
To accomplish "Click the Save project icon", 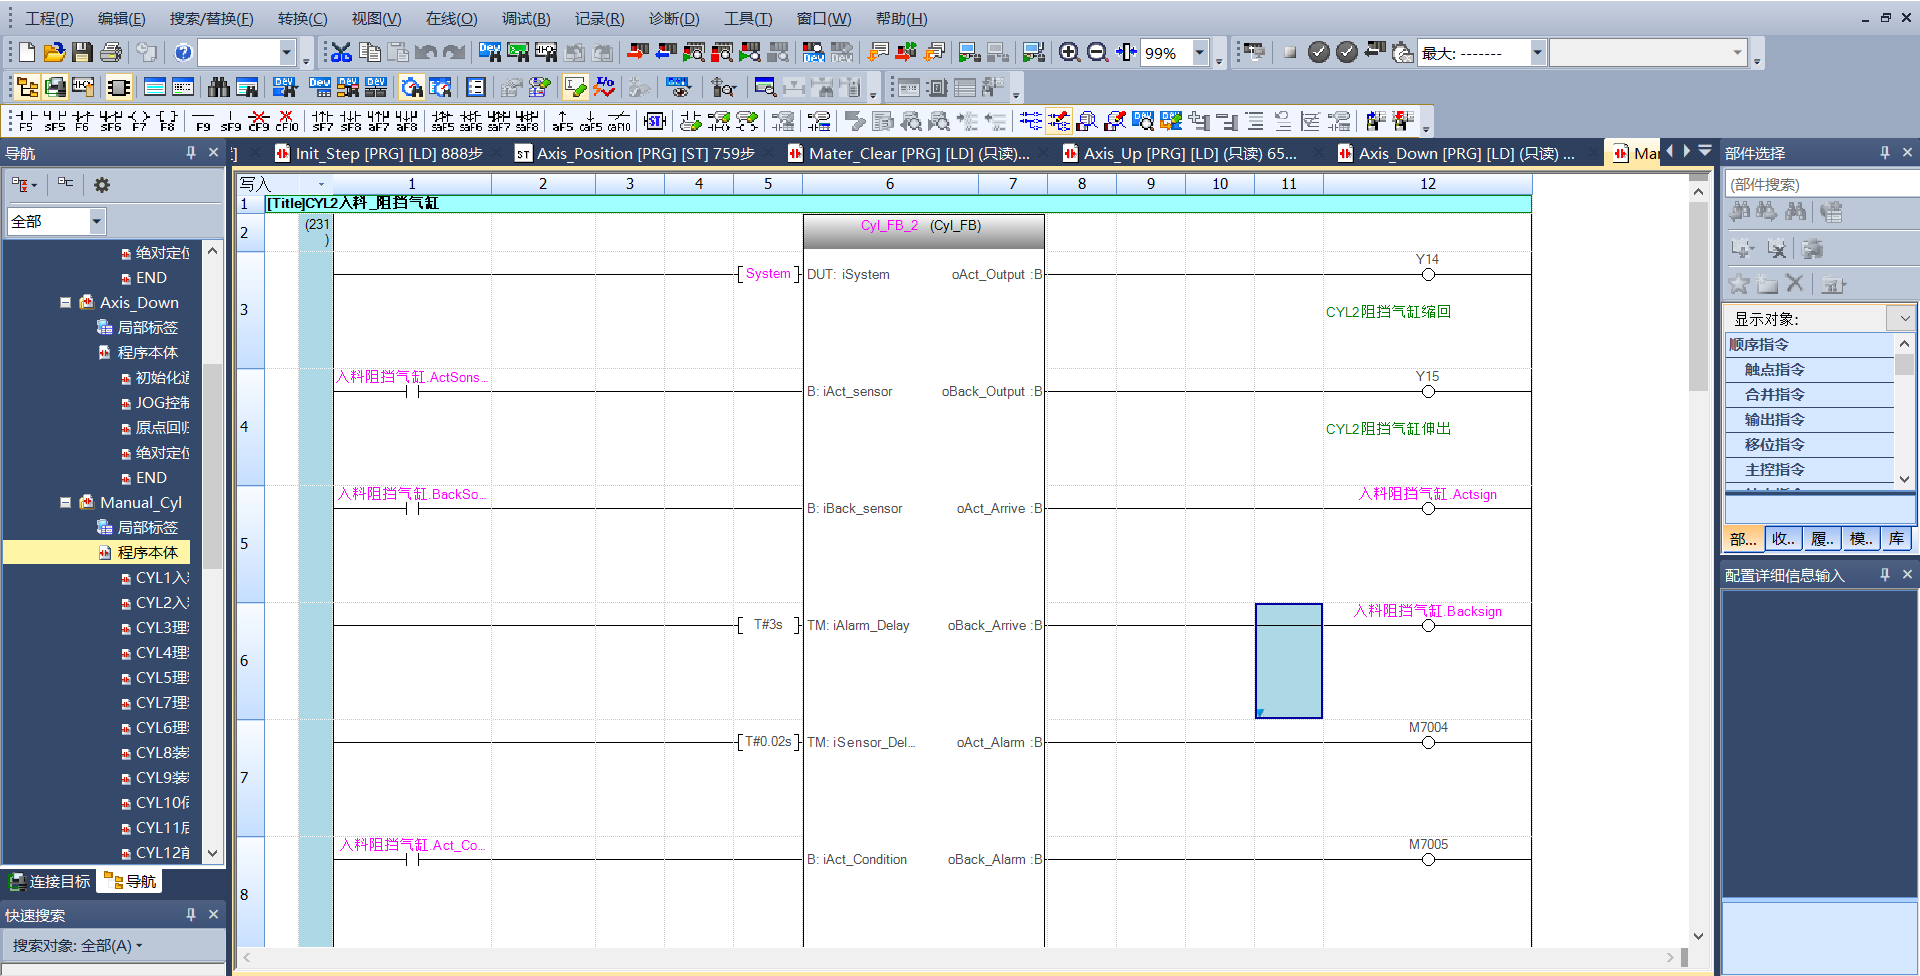I will 83,53.
